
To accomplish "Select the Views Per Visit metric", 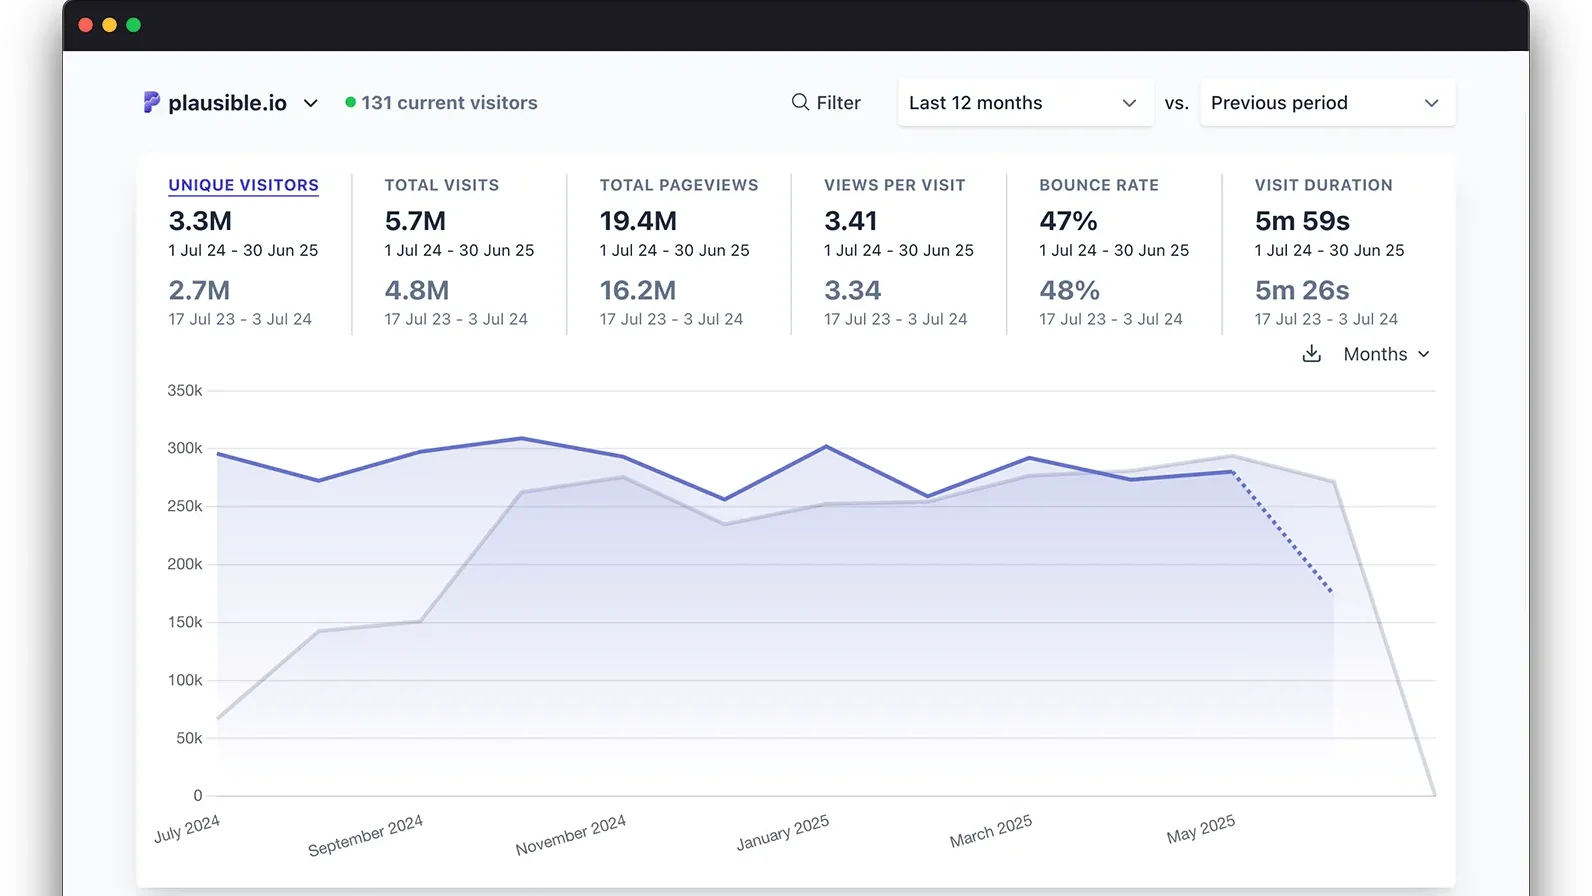I will click(x=894, y=185).
